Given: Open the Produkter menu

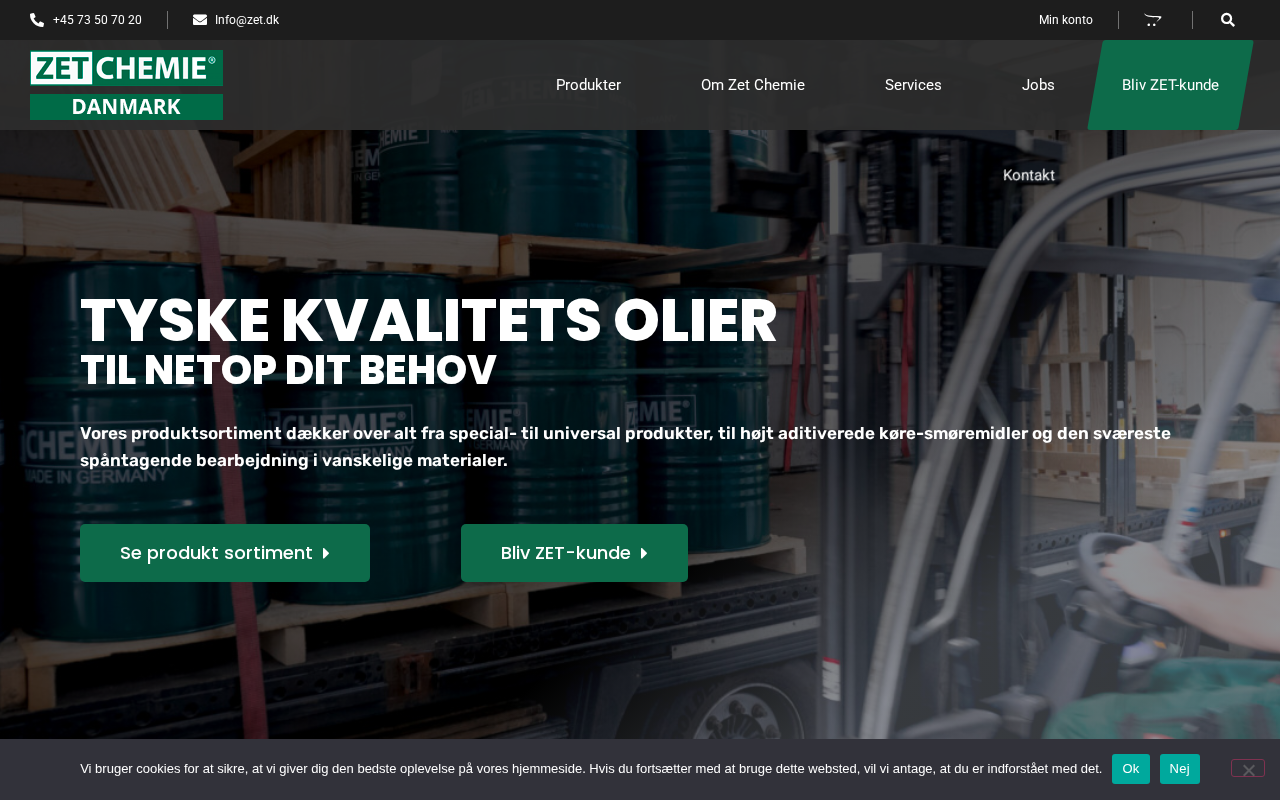Looking at the screenshot, I should pyautogui.click(x=588, y=85).
